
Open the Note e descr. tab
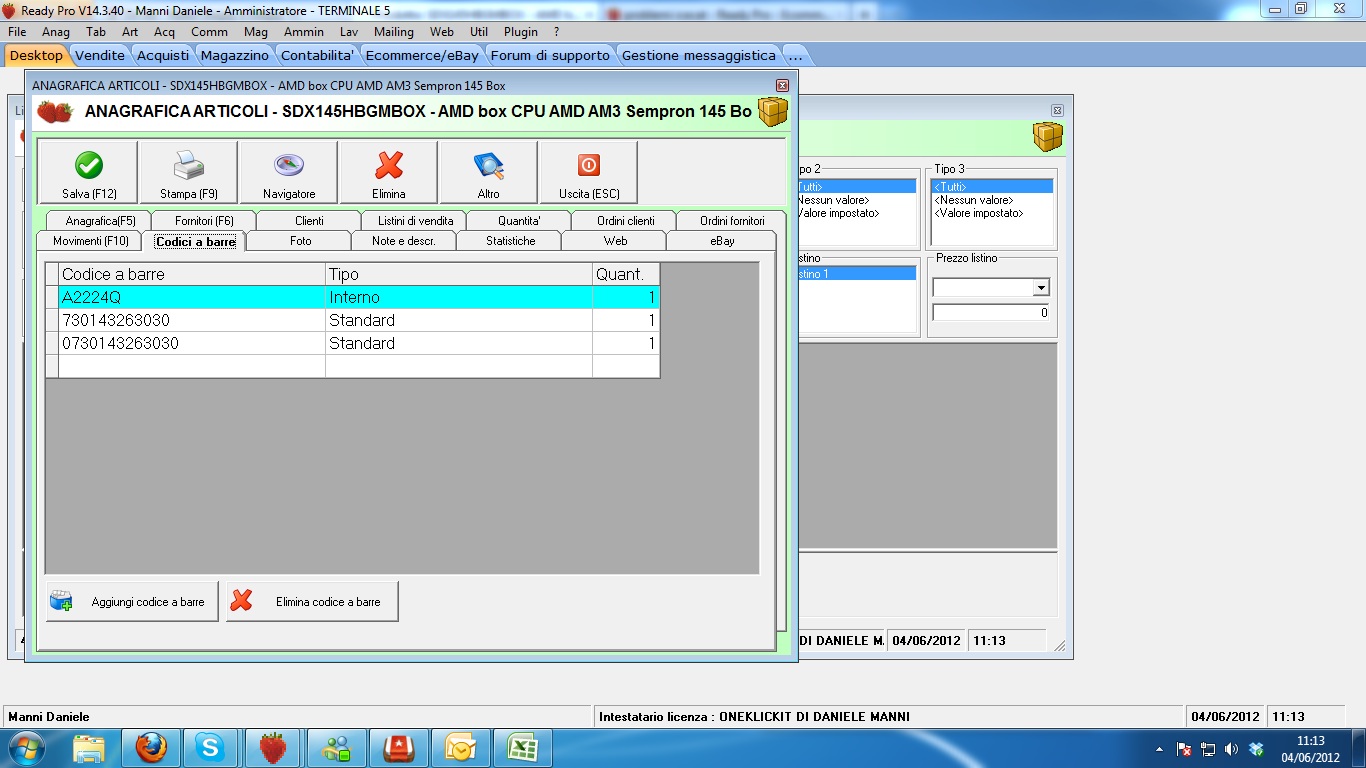pyautogui.click(x=405, y=241)
